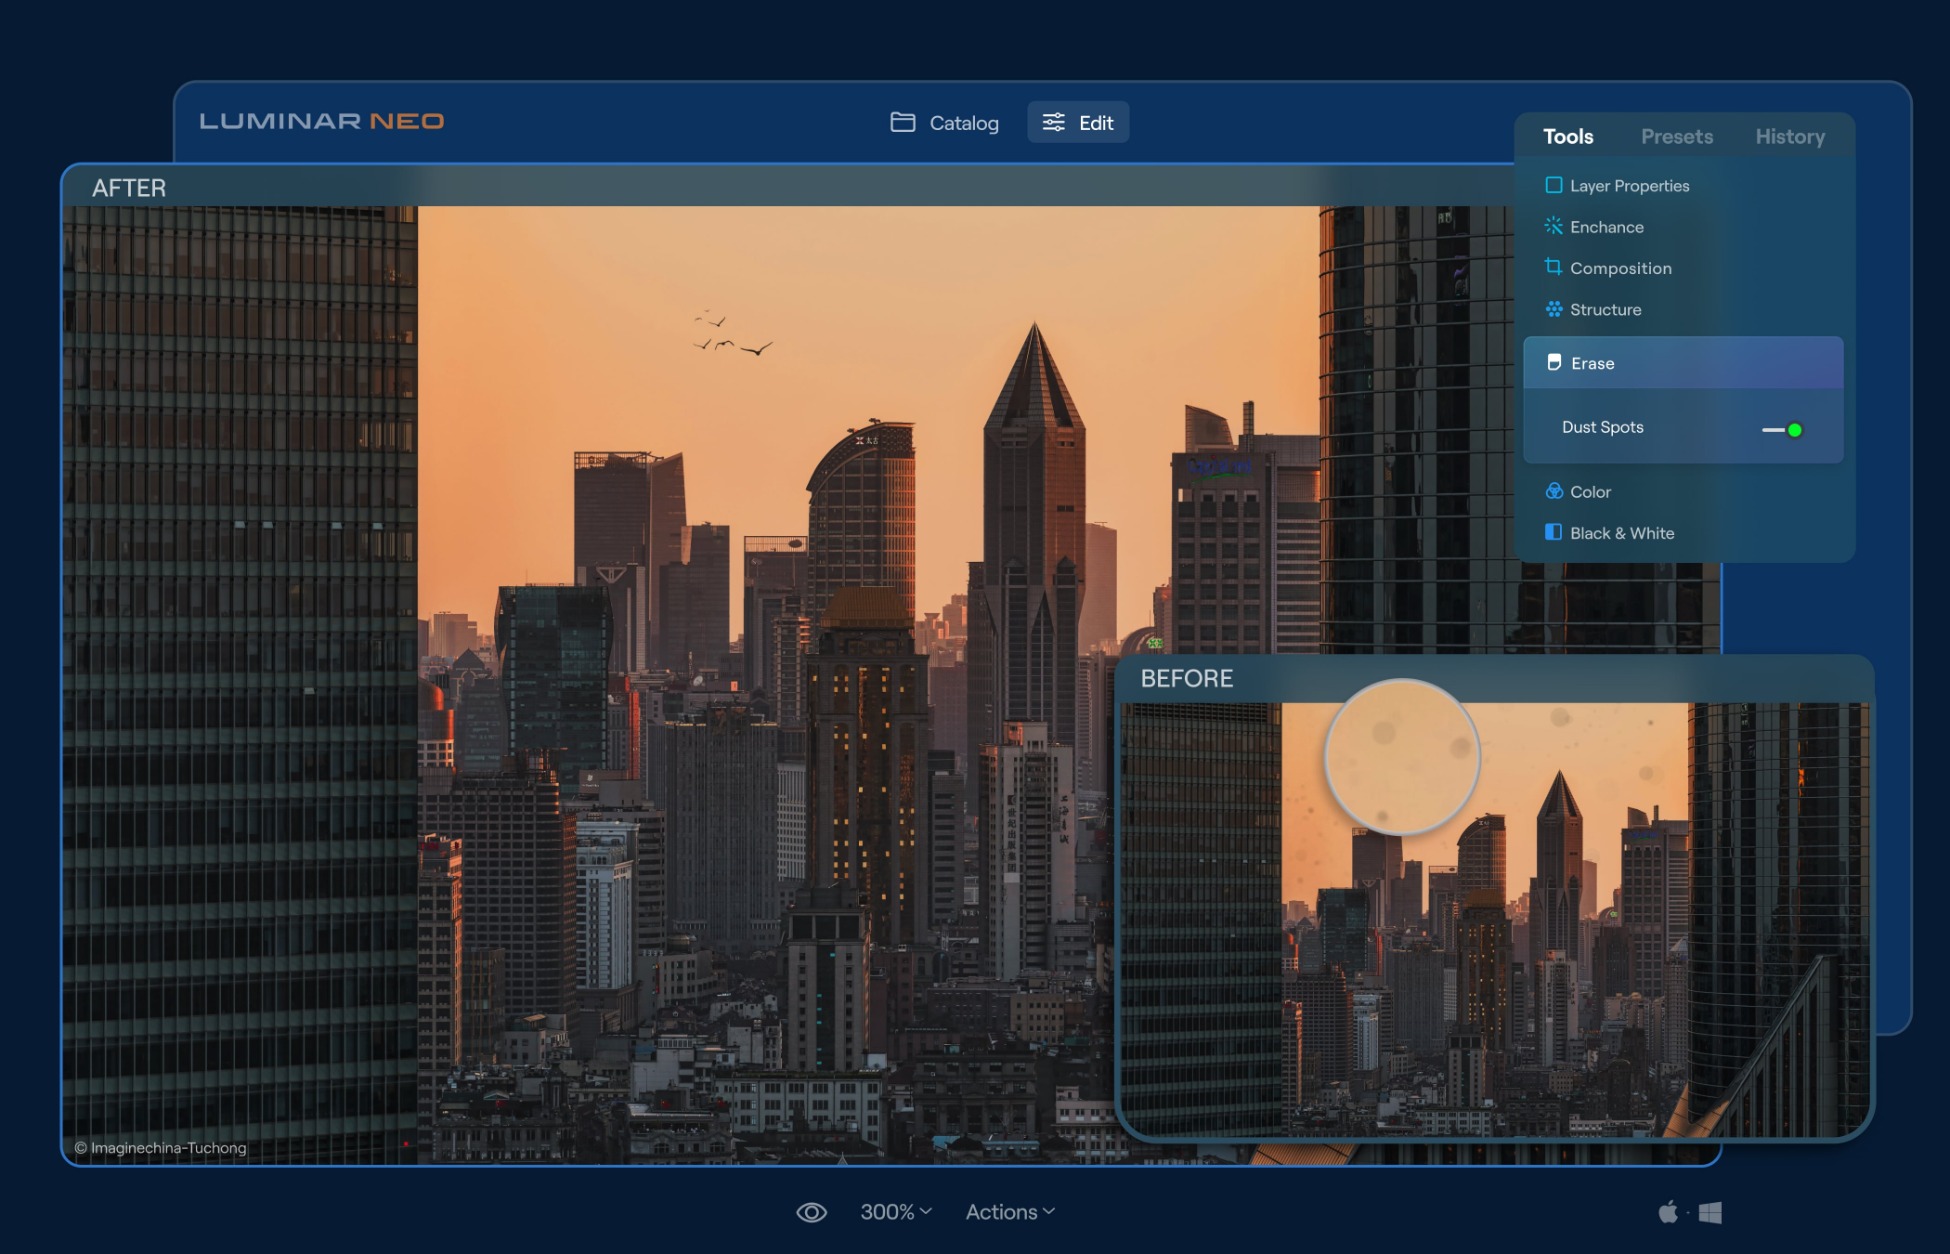Screen dimensions: 1950x1254
Task: Click the Structure dots icon
Action: pos(1553,309)
